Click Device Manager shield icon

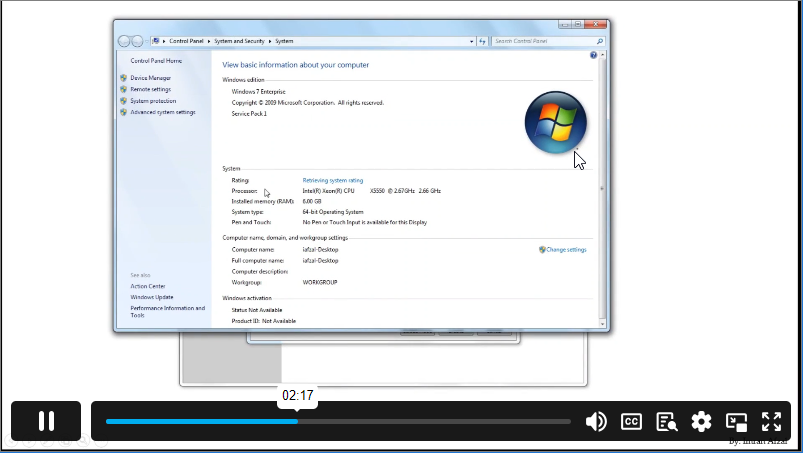coord(123,78)
